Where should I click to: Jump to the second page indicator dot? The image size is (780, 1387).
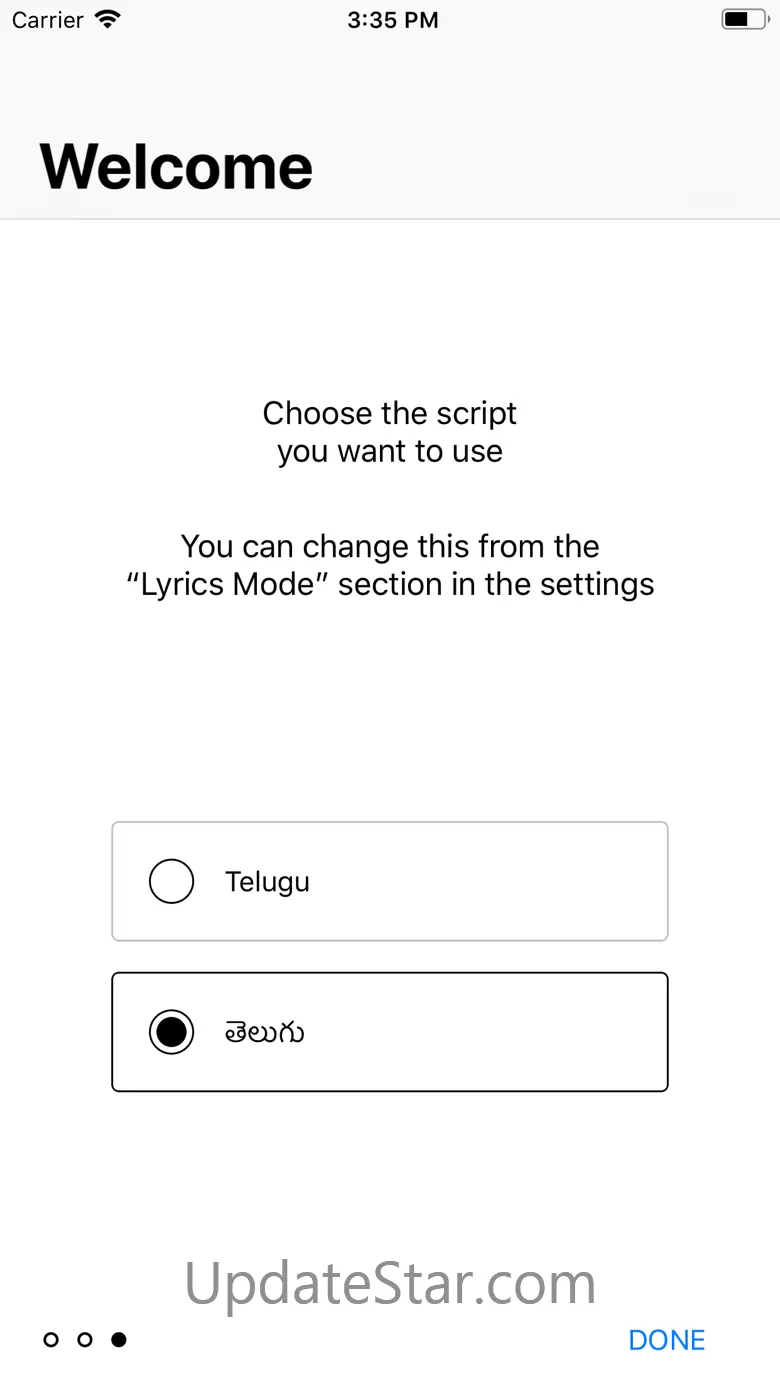click(x=85, y=1340)
